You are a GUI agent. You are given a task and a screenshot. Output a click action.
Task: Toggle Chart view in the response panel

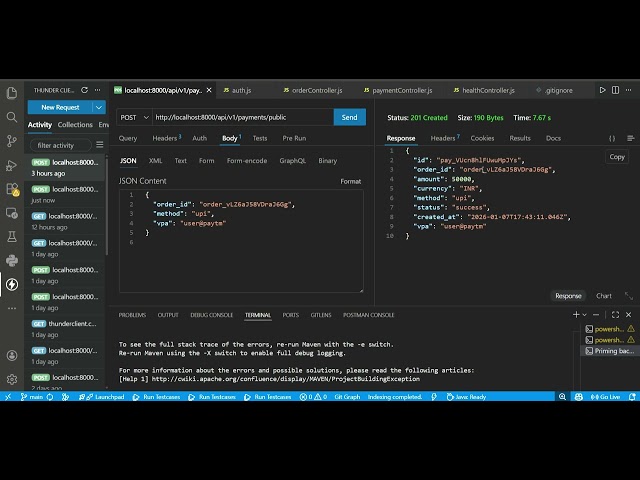(x=604, y=296)
